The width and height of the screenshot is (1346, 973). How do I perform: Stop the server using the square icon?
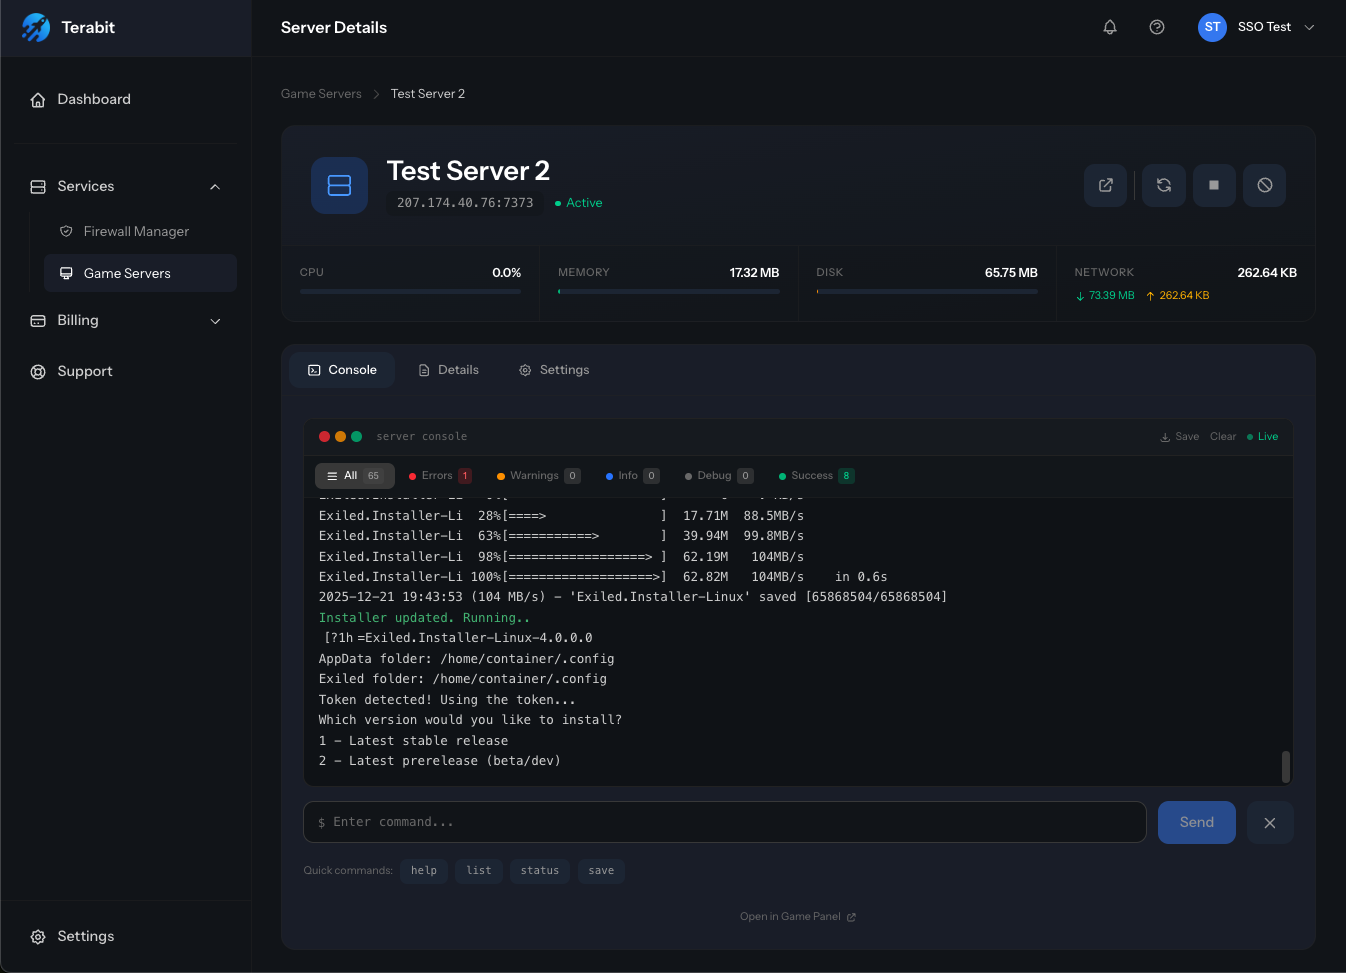point(1214,185)
